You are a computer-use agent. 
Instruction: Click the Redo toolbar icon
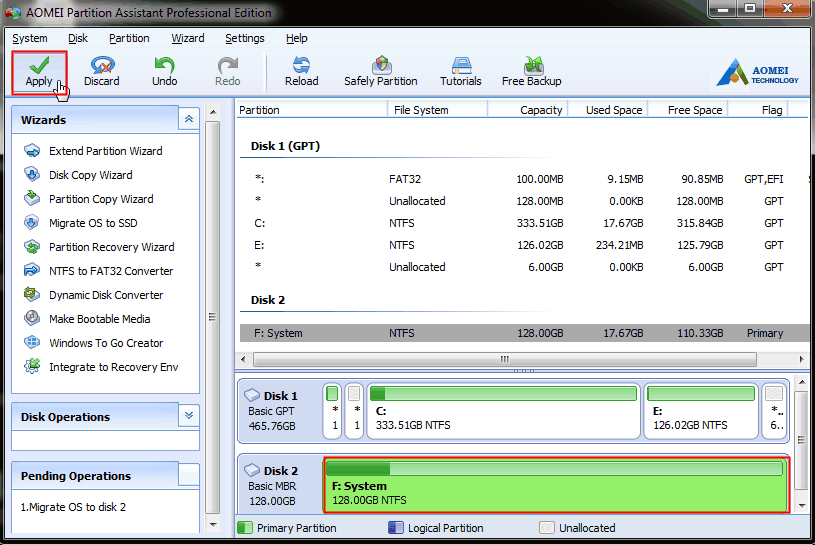click(228, 72)
